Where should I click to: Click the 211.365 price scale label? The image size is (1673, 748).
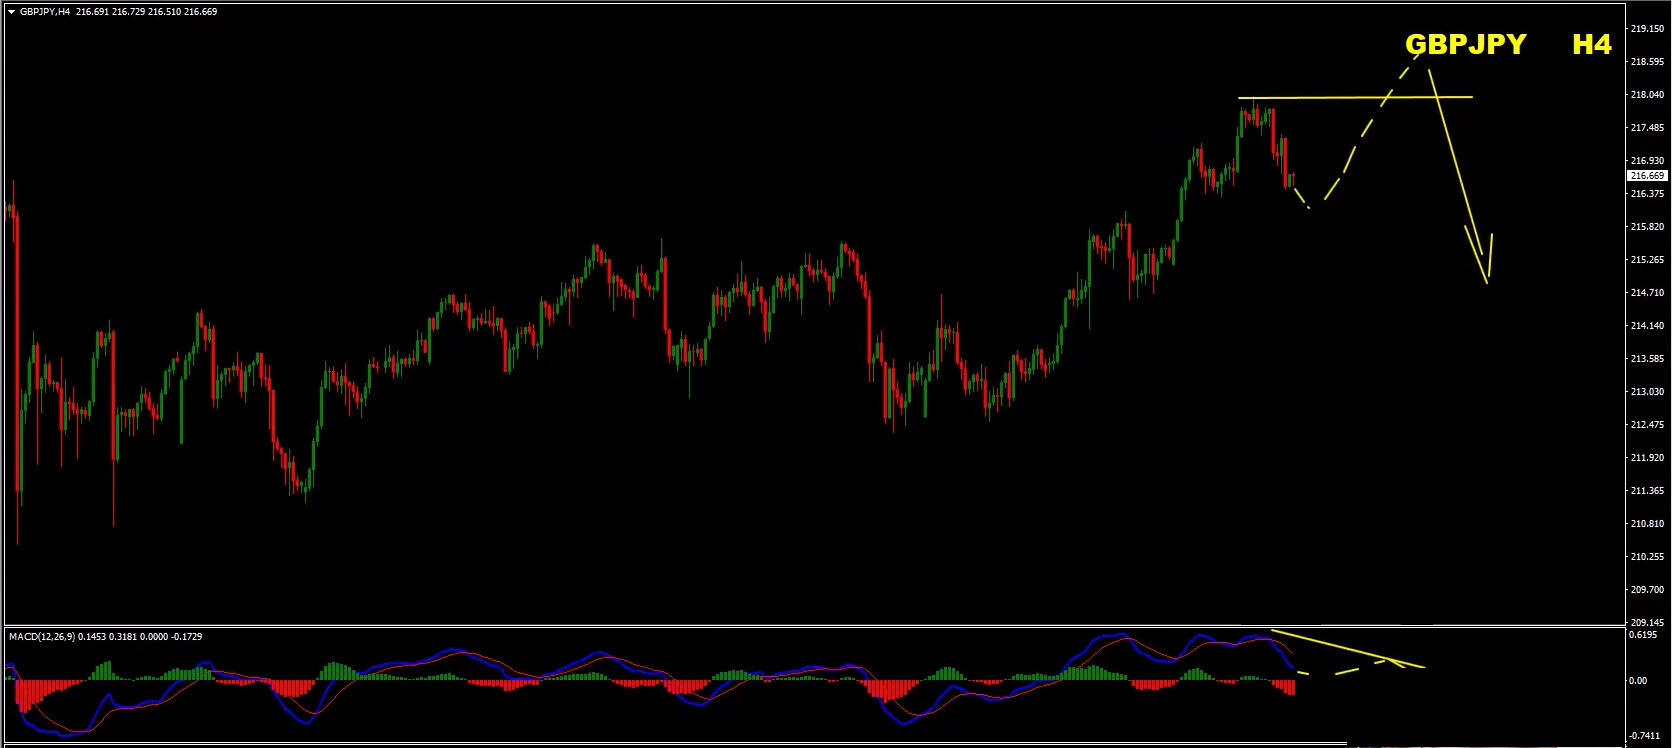1647,491
